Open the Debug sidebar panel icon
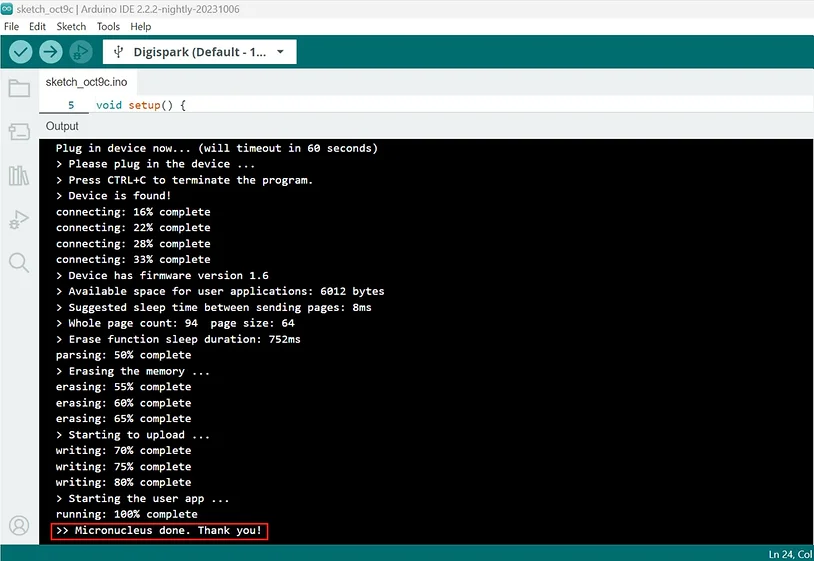814x561 pixels. tap(19, 219)
